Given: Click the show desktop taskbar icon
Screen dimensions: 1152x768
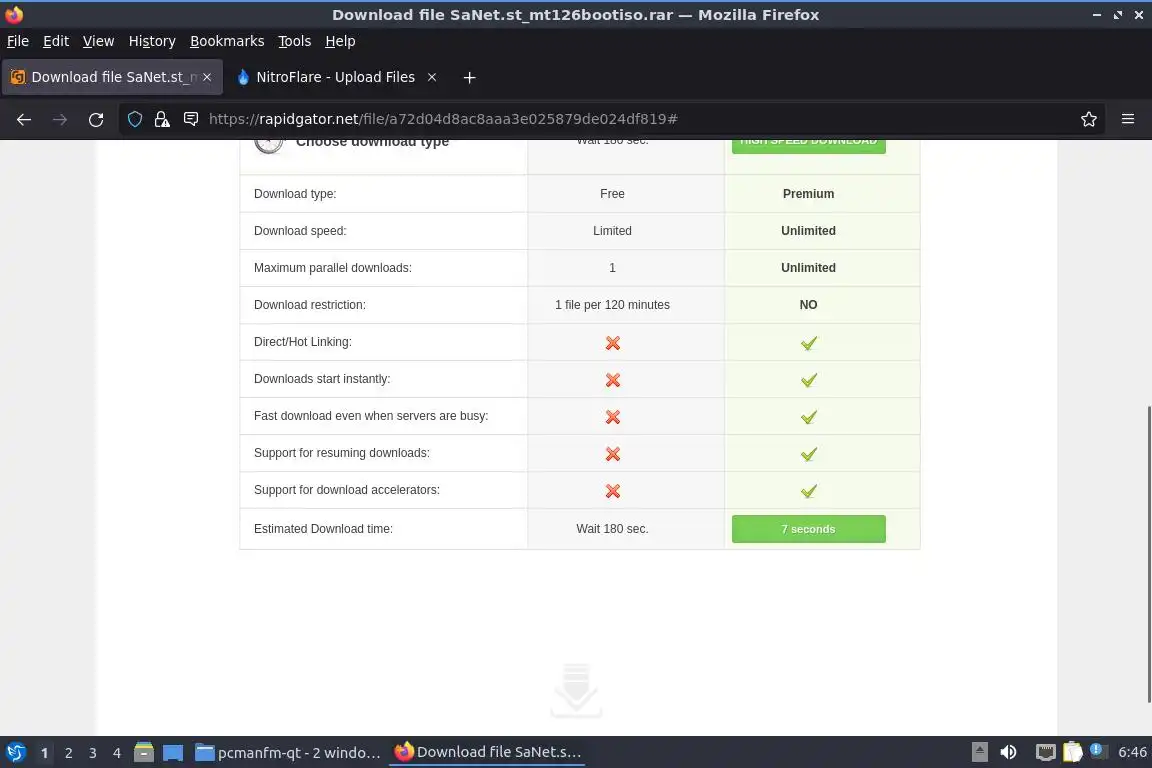Looking at the screenshot, I should (x=173, y=753).
